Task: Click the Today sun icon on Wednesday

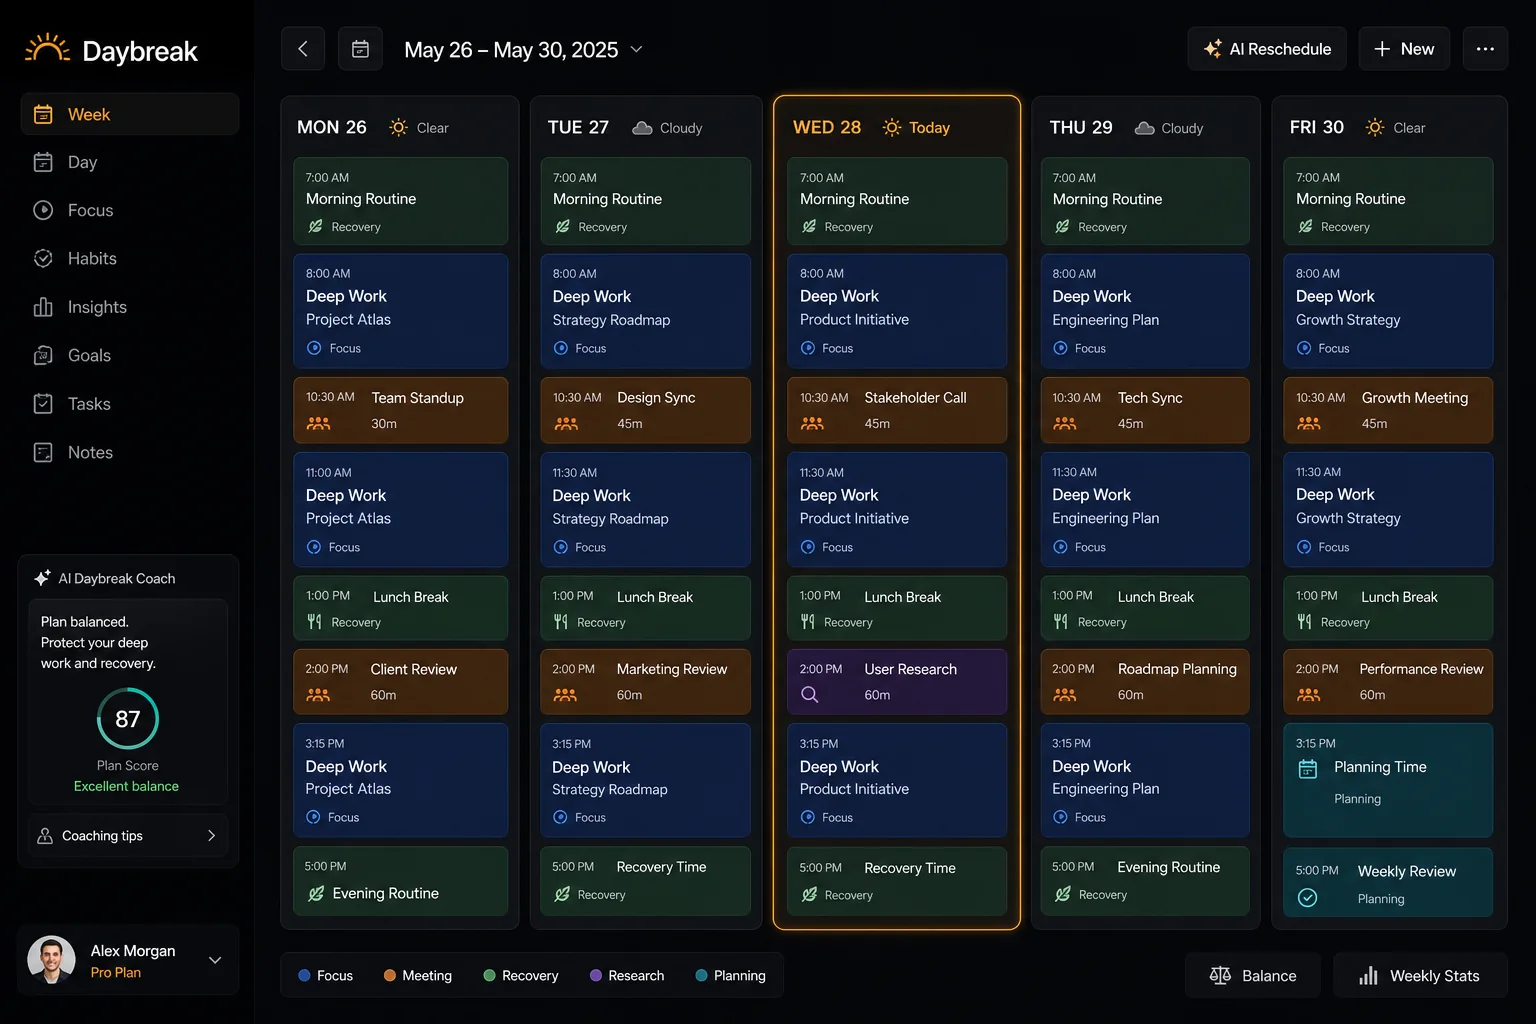Action: pyautogui.click(x=891, y=128)
